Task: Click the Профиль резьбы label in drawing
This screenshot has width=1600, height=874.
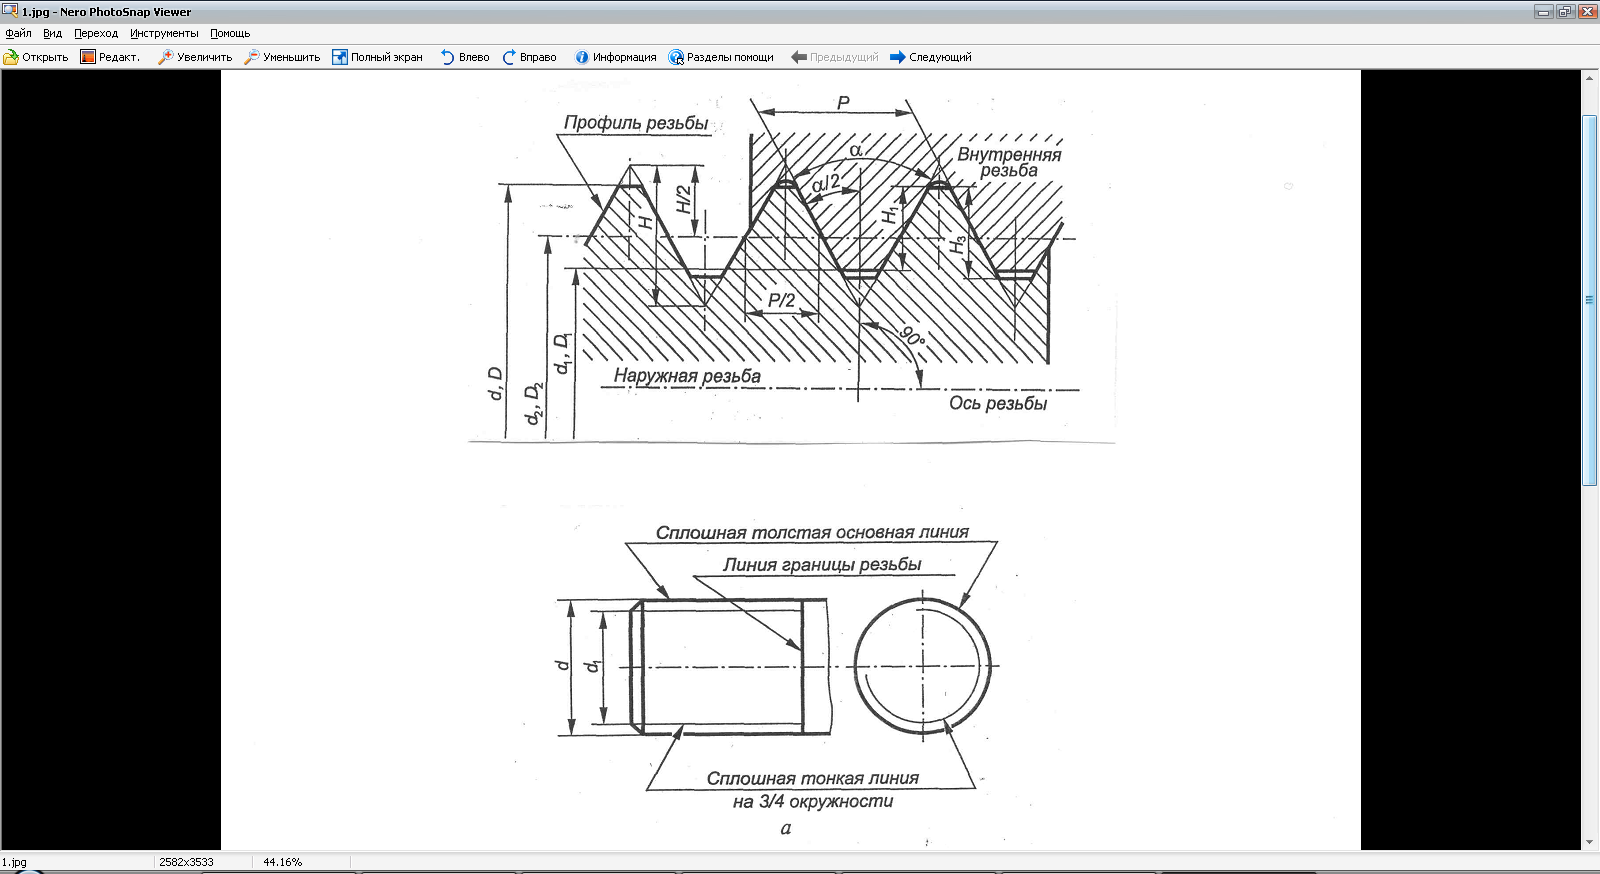Action: 636,123
